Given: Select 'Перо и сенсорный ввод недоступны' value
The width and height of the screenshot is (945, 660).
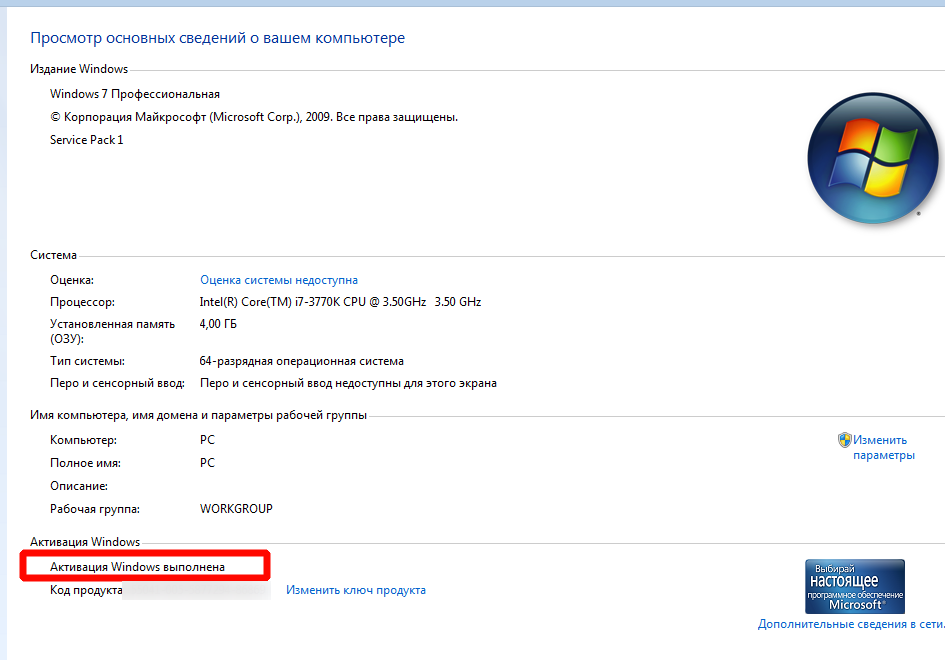Looking at the screenshot, I should (x=348, y=383).
